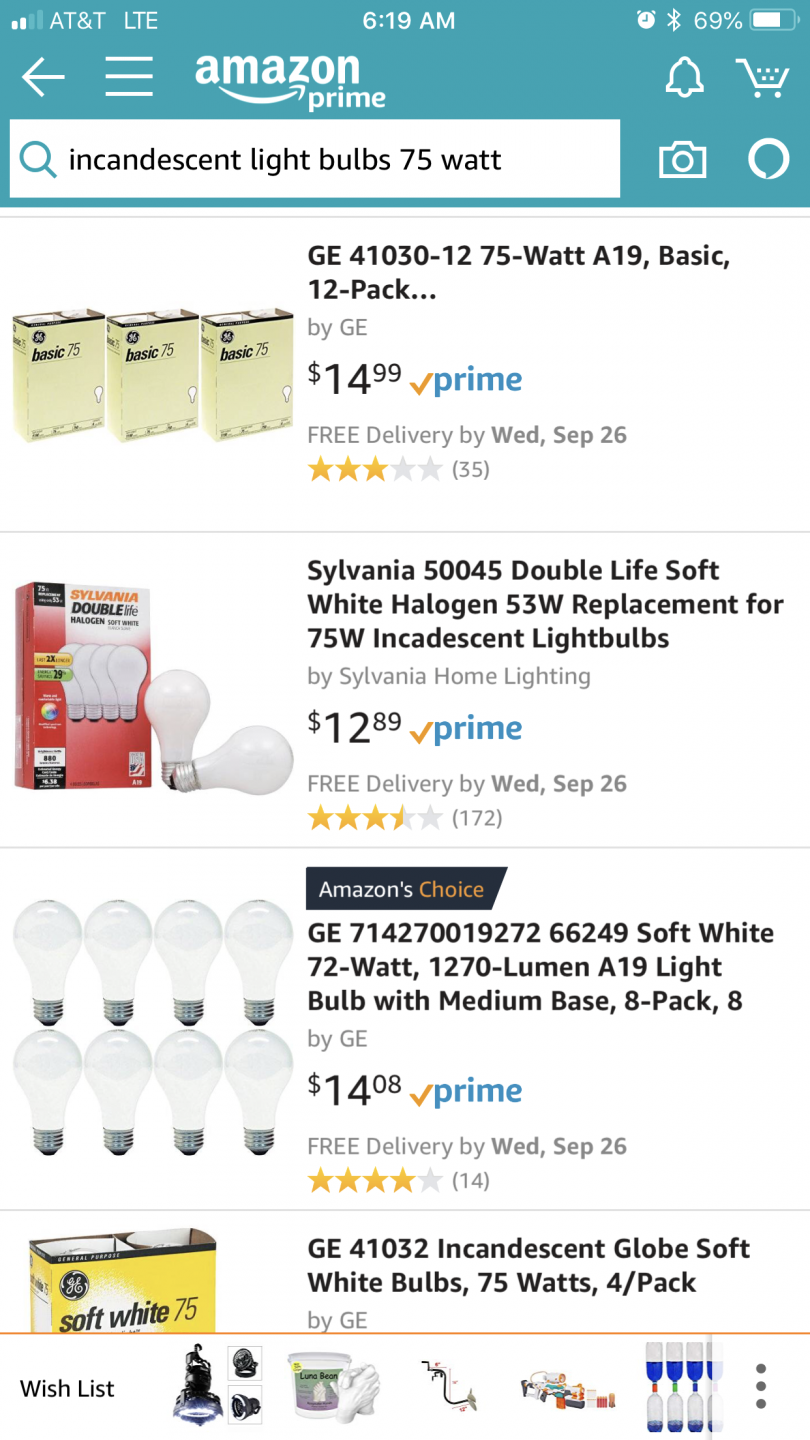The height and width of the screenshot is (1440, 810).
Task: Tap the eight-bulb GE product image
Action: tap(153, 1030)
